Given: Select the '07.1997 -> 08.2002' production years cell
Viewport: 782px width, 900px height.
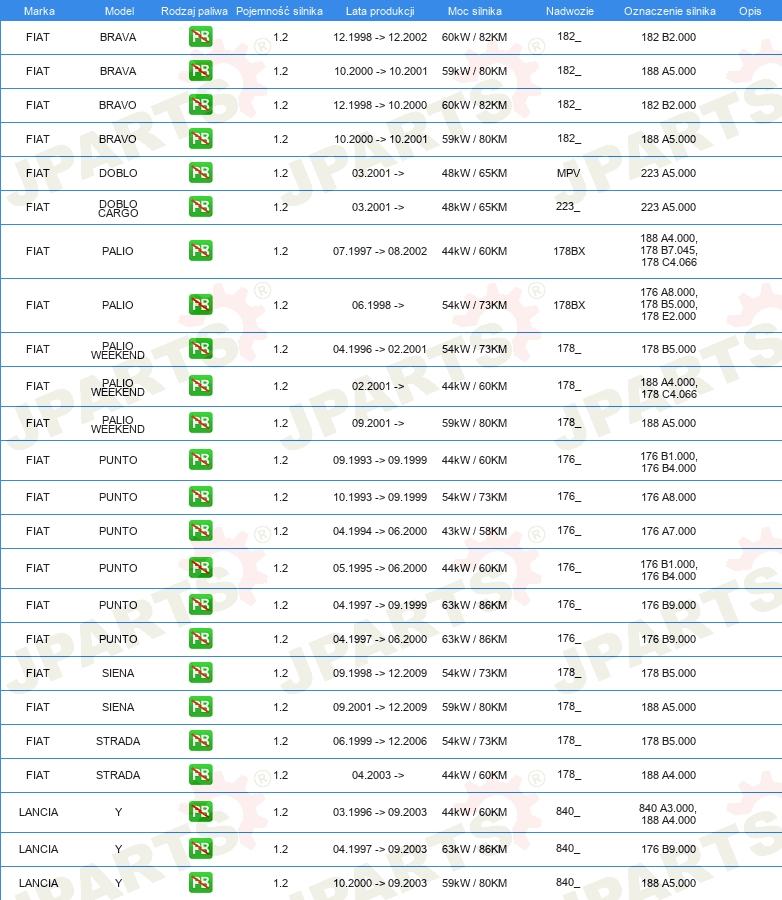Looking at the screenshot, I should coord(380,251).
